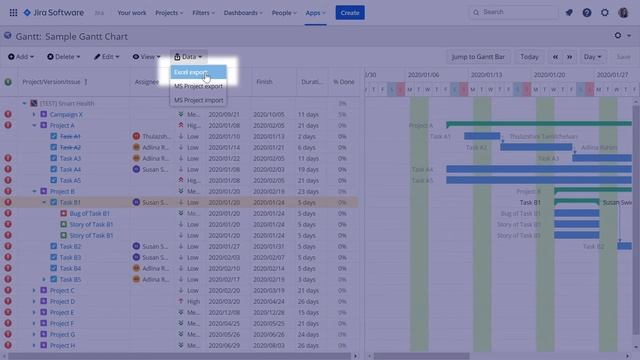Click the Create button
The width and height of the screenshot is (640, 360).
point(350,13)
